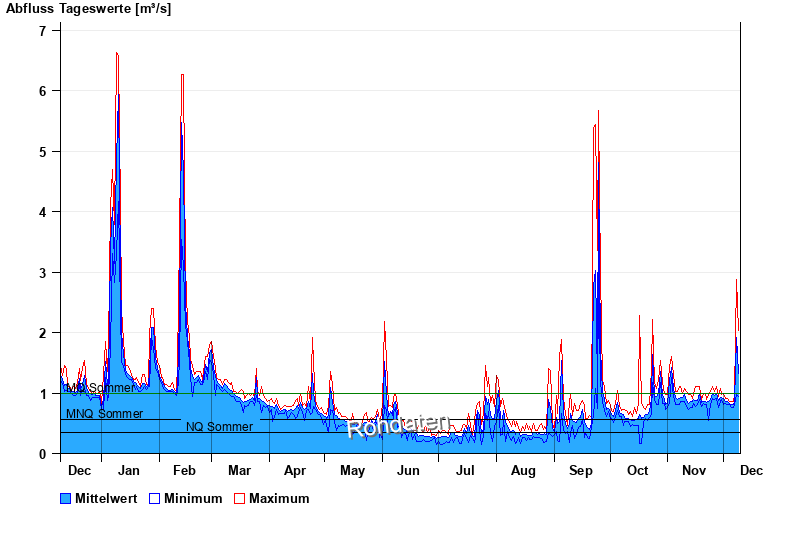Select the Aug month axis label
The image size is (800, 550).
click(x=523, y=470)
